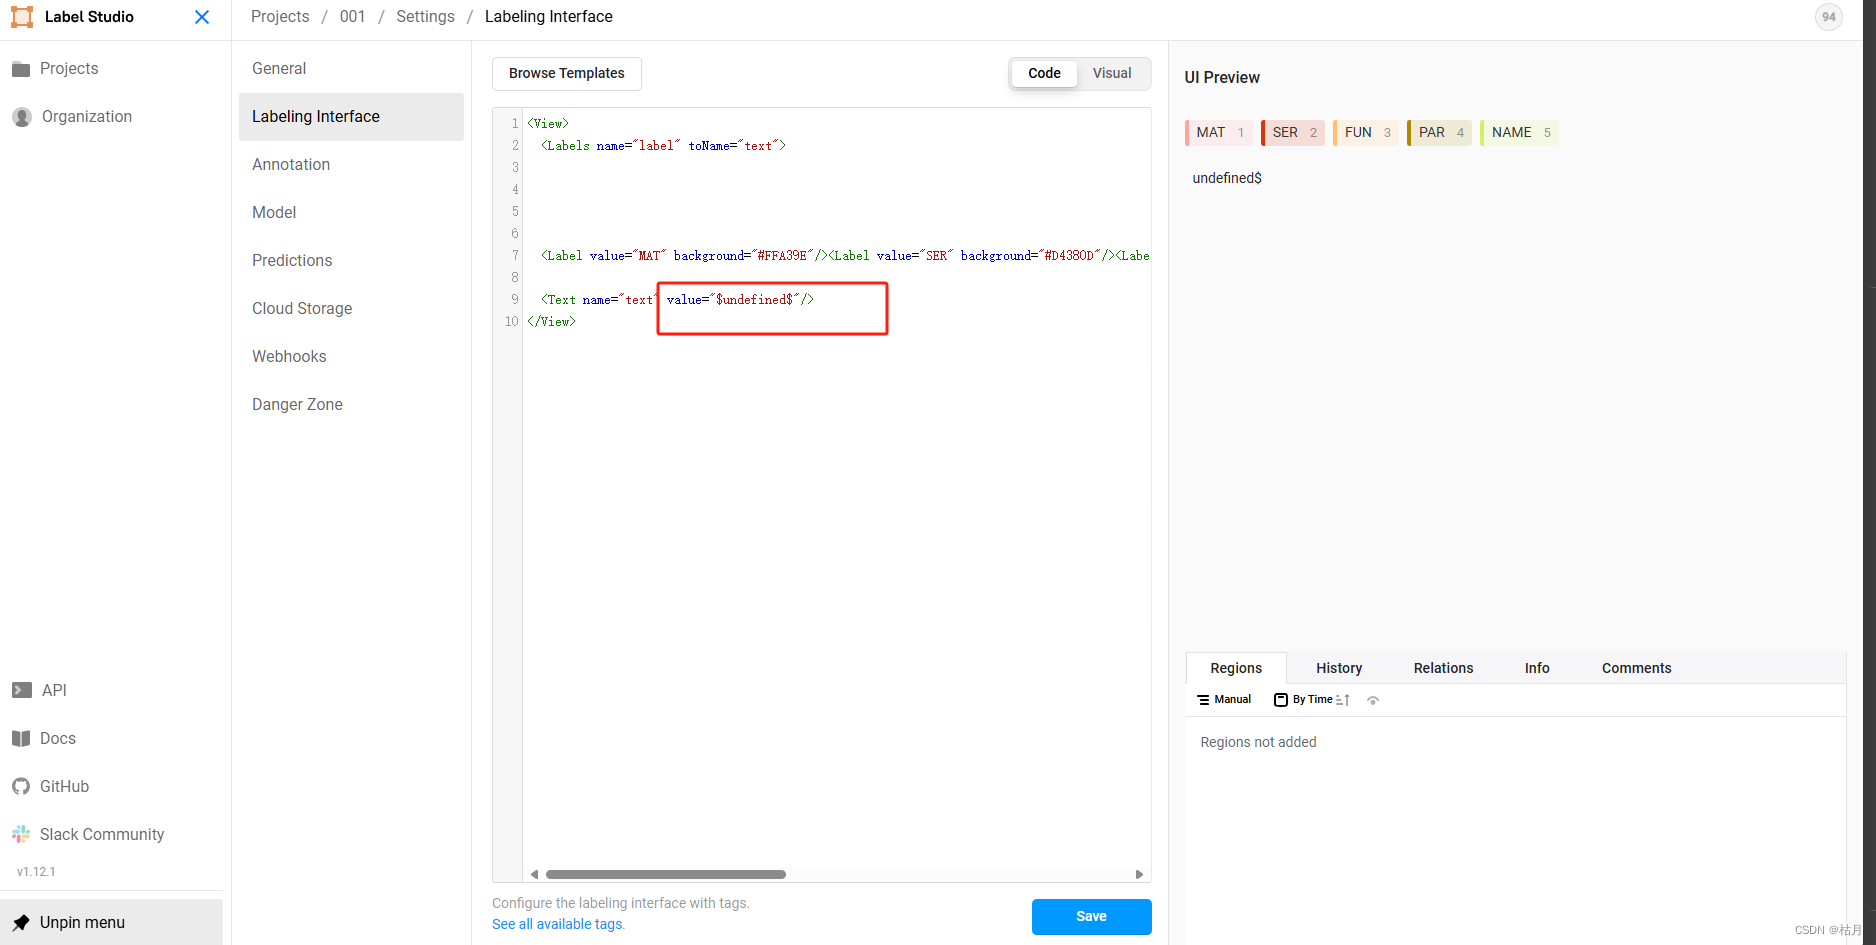Toggle sort direction arrow next to By Time
This screenshot has width=1876, height=945.
(1343, 700)
